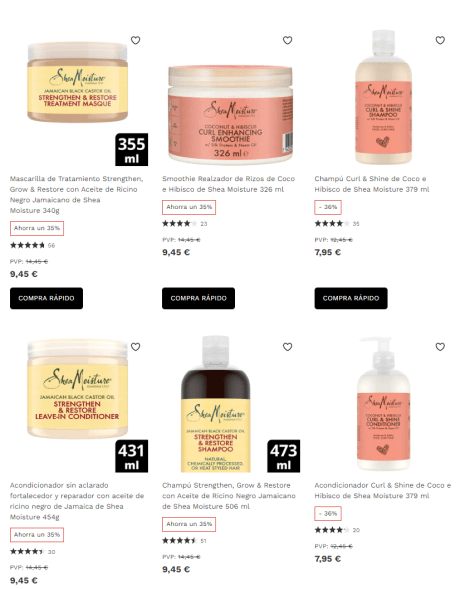View the 56 reviews star rating of Mascarilla
475x589 pixels.
point(32,245)
